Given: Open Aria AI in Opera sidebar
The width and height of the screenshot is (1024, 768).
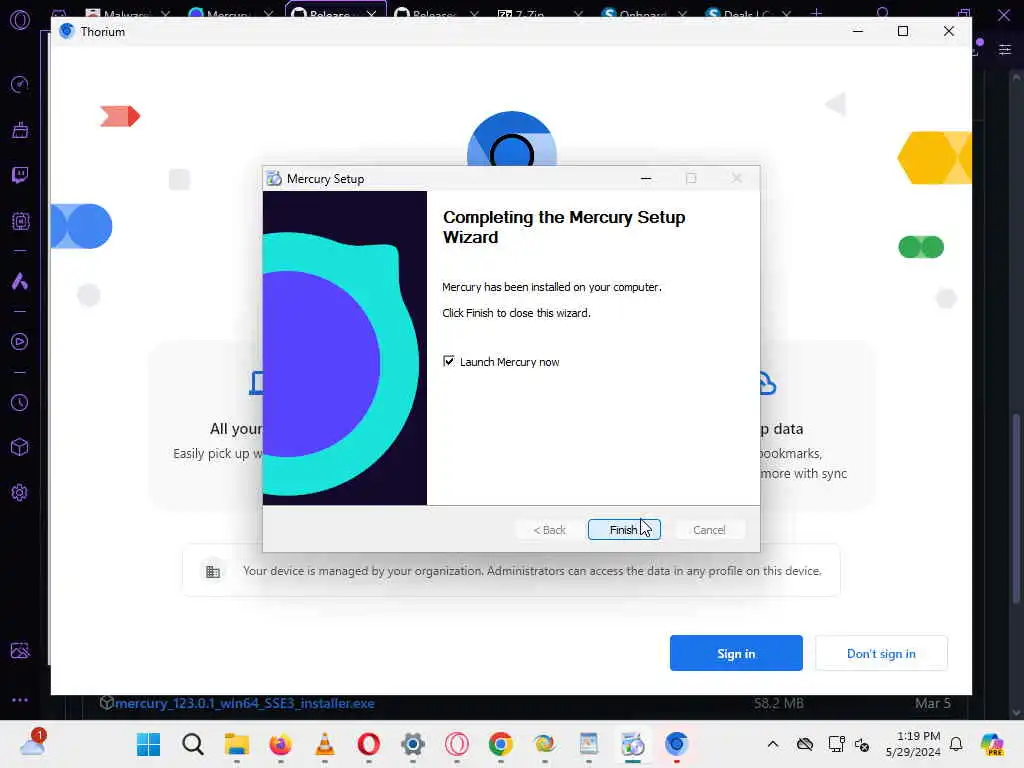Looking at the screenshot, I should pos(20,281).
